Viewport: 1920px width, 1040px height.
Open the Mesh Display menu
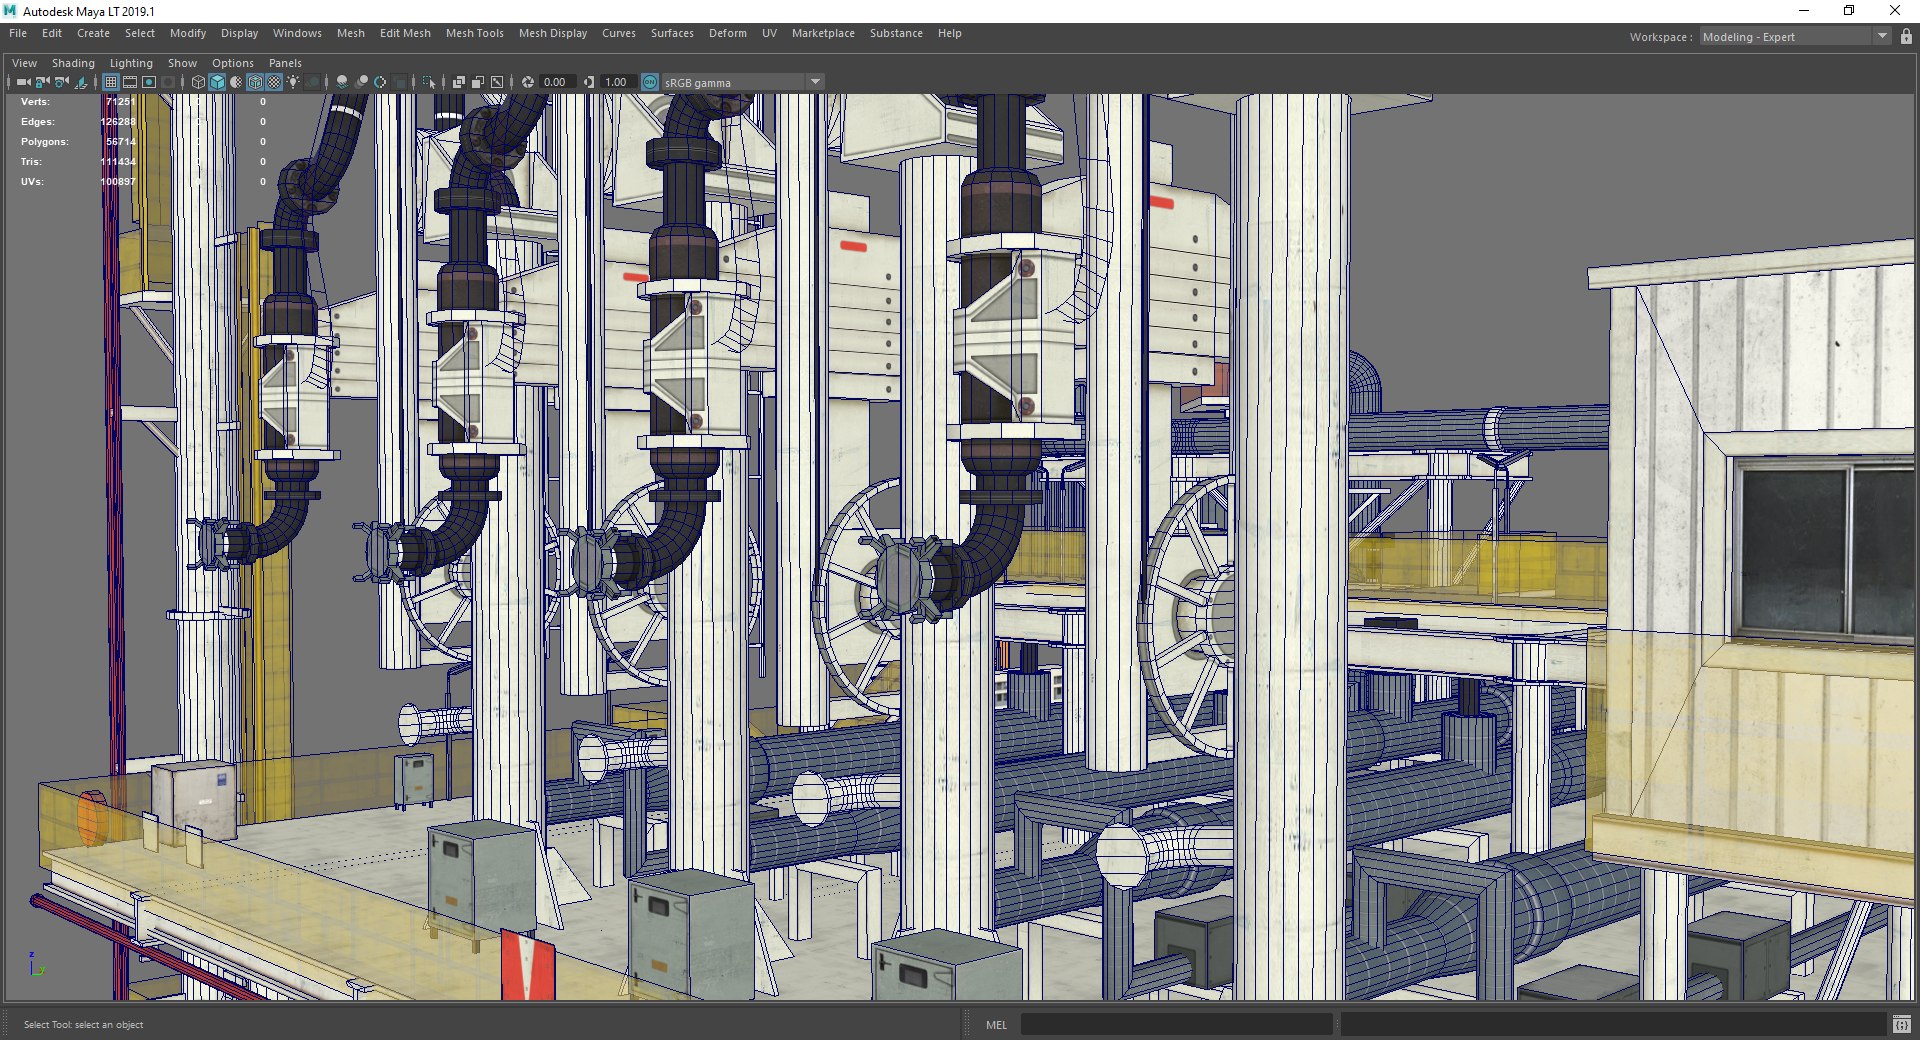553,33
